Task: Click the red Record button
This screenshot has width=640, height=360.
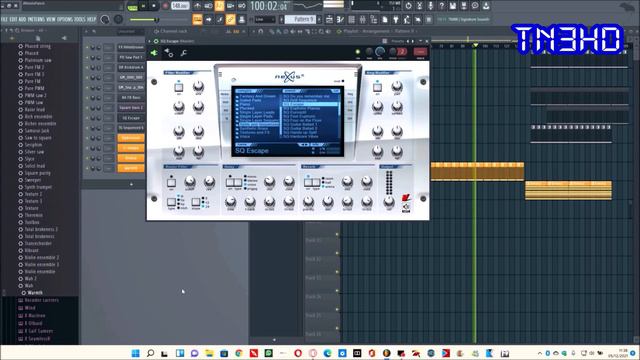Action: click(x=165, y=6)
